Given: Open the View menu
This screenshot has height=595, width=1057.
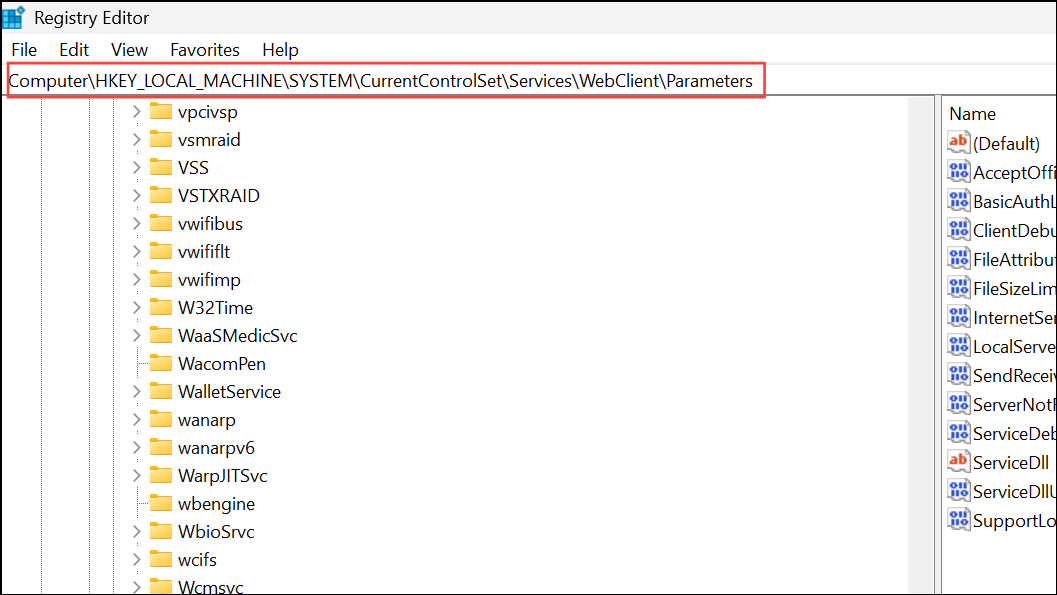Looking at the screenshot, I should coord(129,50).
